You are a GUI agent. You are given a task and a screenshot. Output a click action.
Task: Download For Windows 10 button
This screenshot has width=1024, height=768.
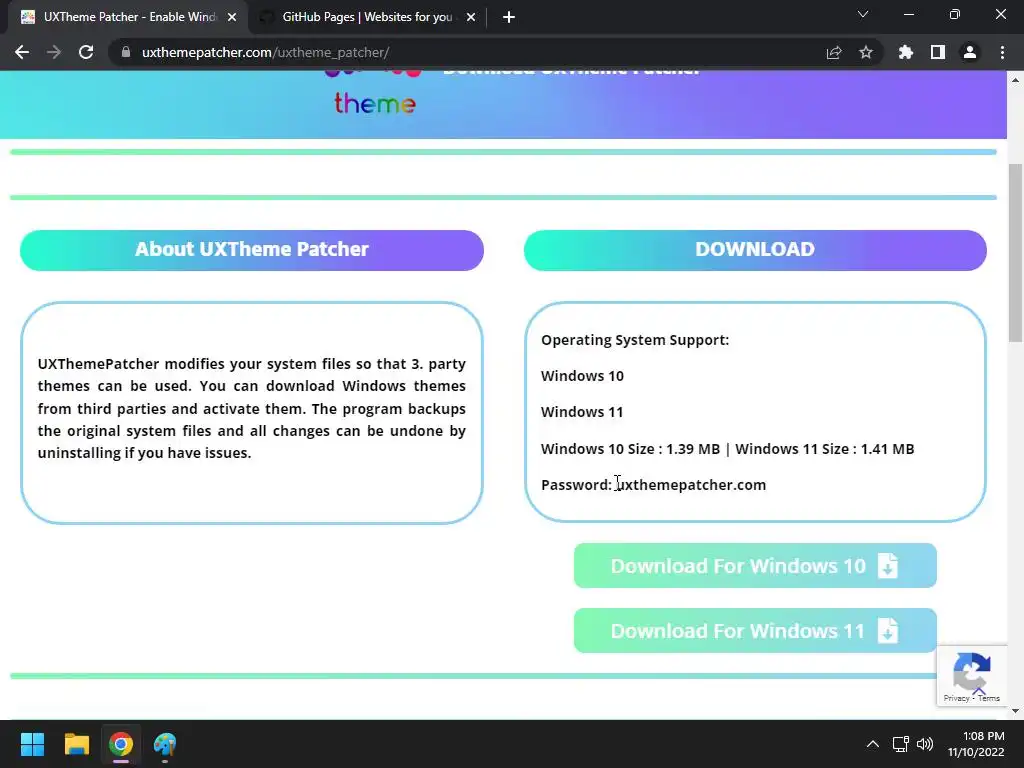click(755, 566)
